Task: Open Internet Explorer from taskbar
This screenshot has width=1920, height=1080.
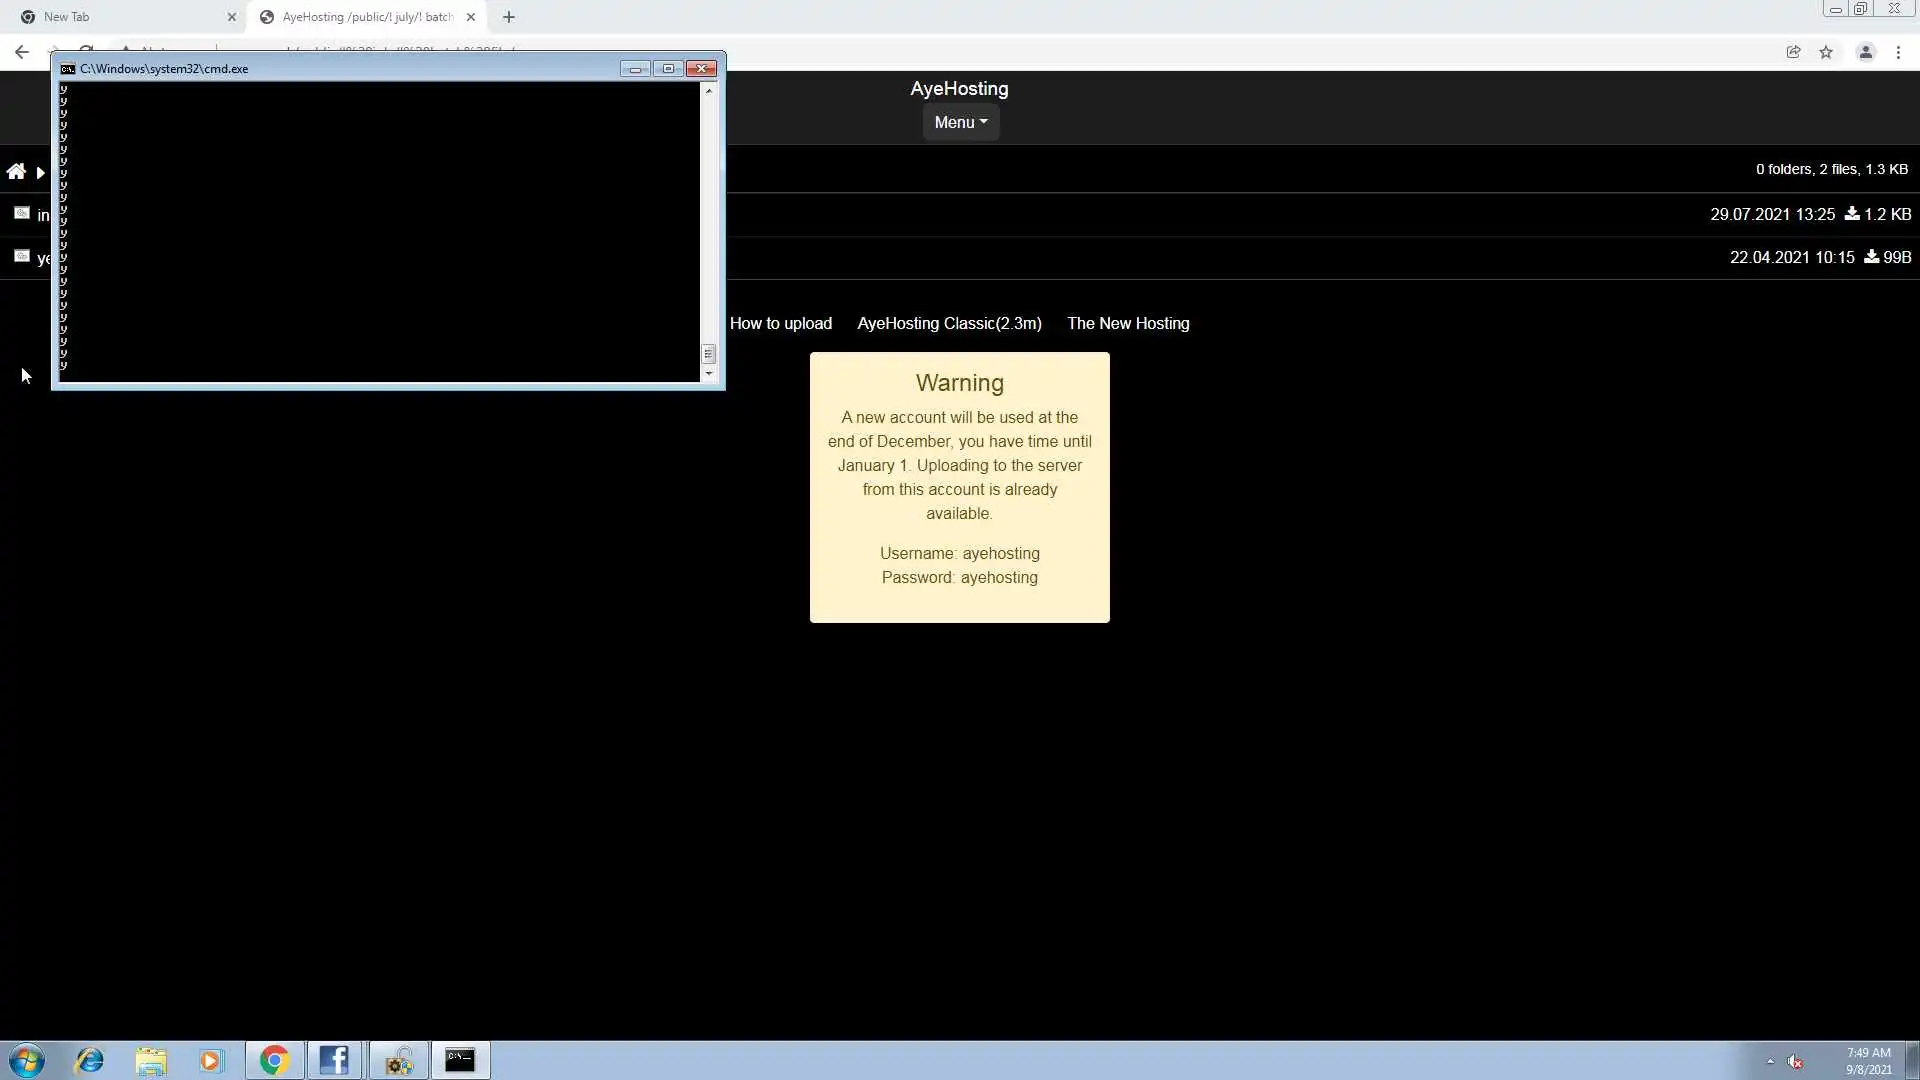Action: [90, 1060]
